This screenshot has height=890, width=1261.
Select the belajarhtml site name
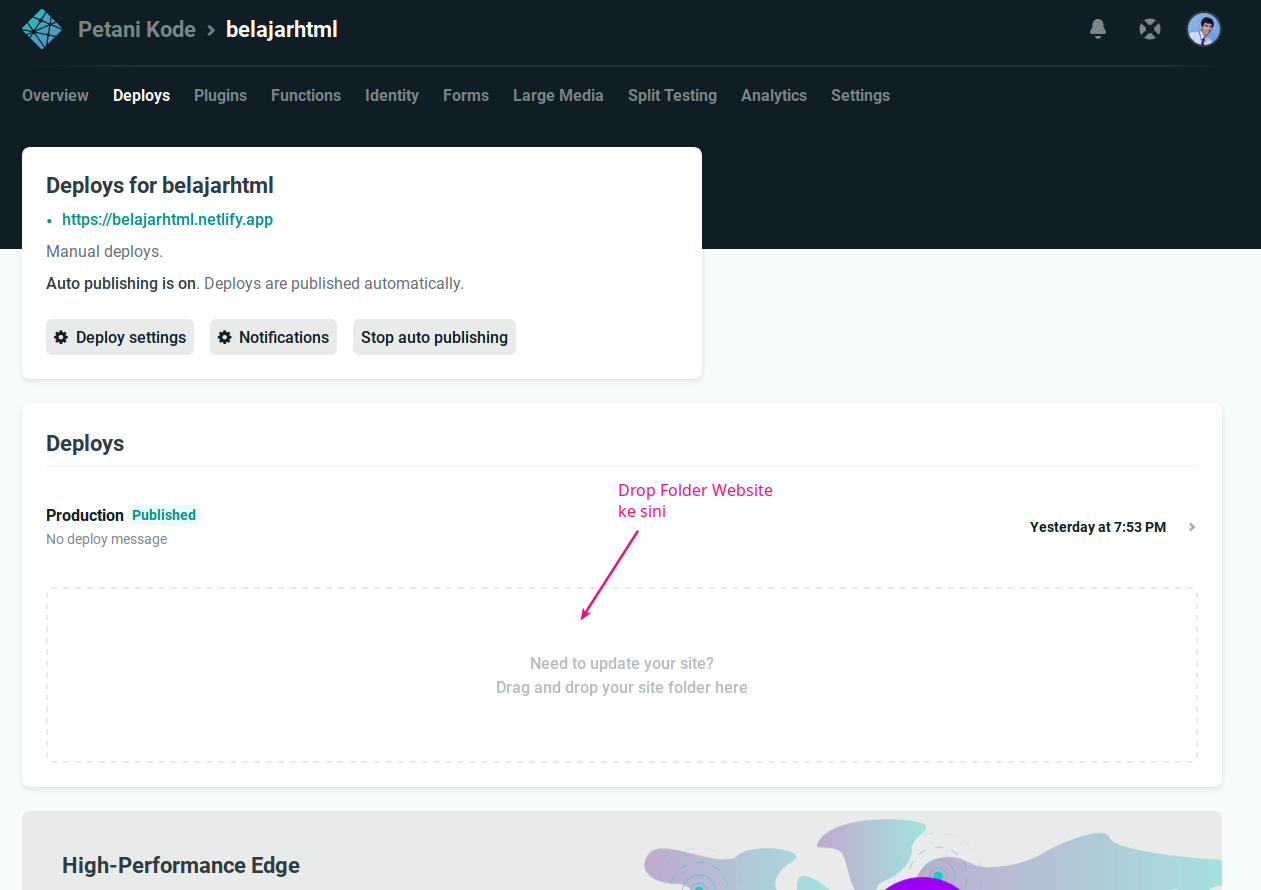tap(281, 29)
